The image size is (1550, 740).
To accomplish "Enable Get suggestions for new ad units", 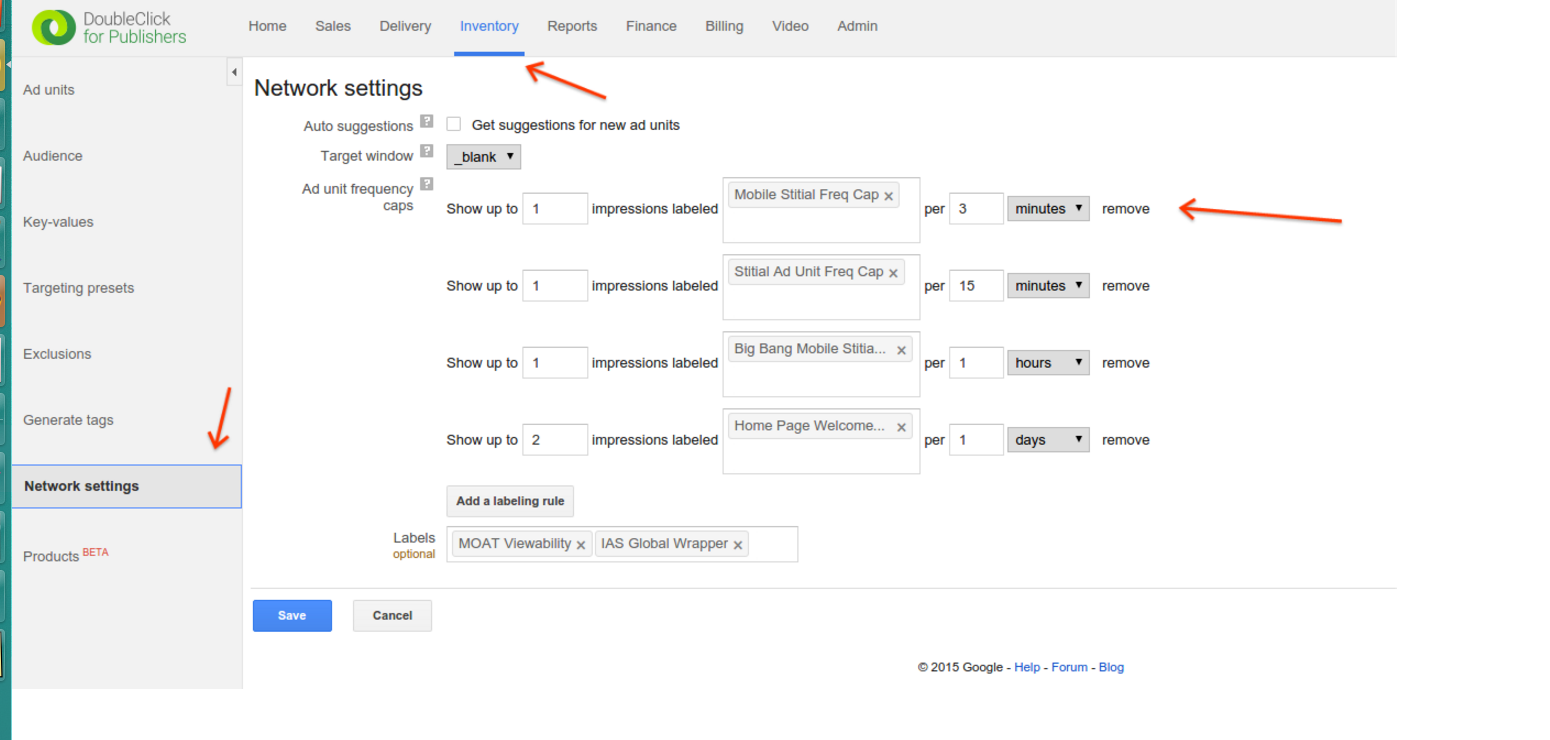I will click(454, 125).
